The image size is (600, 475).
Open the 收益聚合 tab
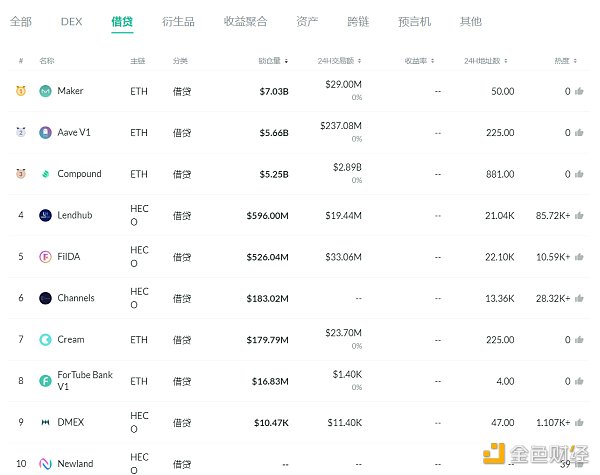[245, 21]
